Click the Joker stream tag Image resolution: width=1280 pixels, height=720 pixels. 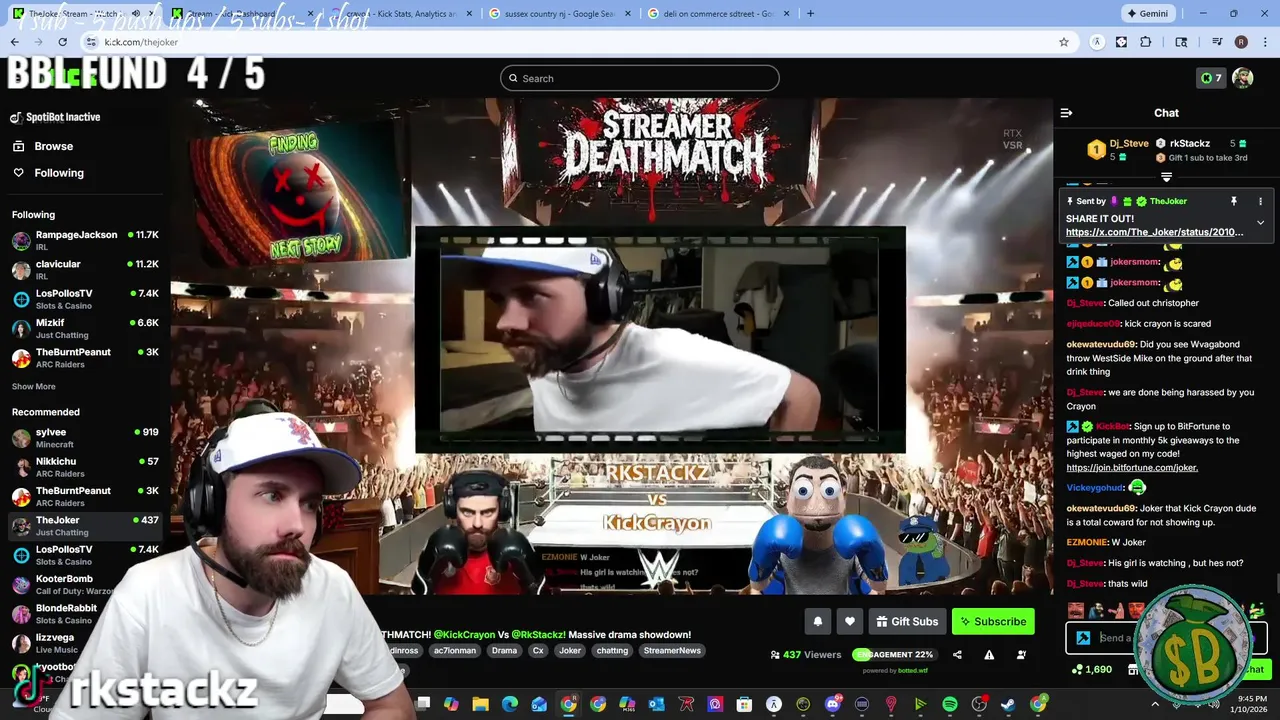click(x=570, y=651)
